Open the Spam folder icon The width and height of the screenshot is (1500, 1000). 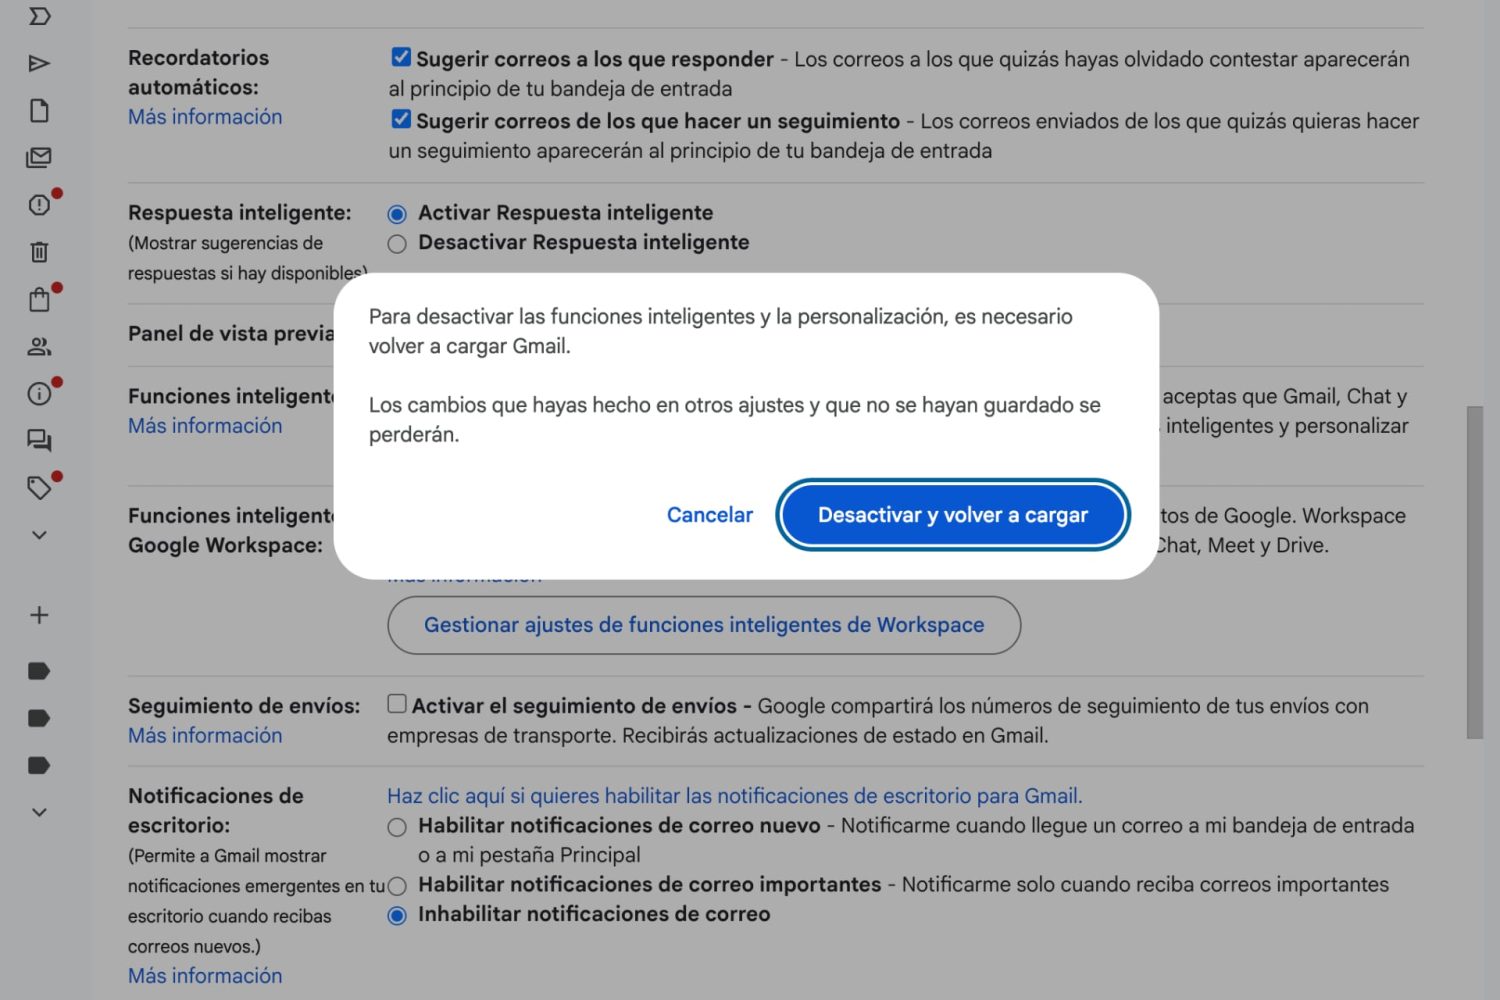pos(39,205)
